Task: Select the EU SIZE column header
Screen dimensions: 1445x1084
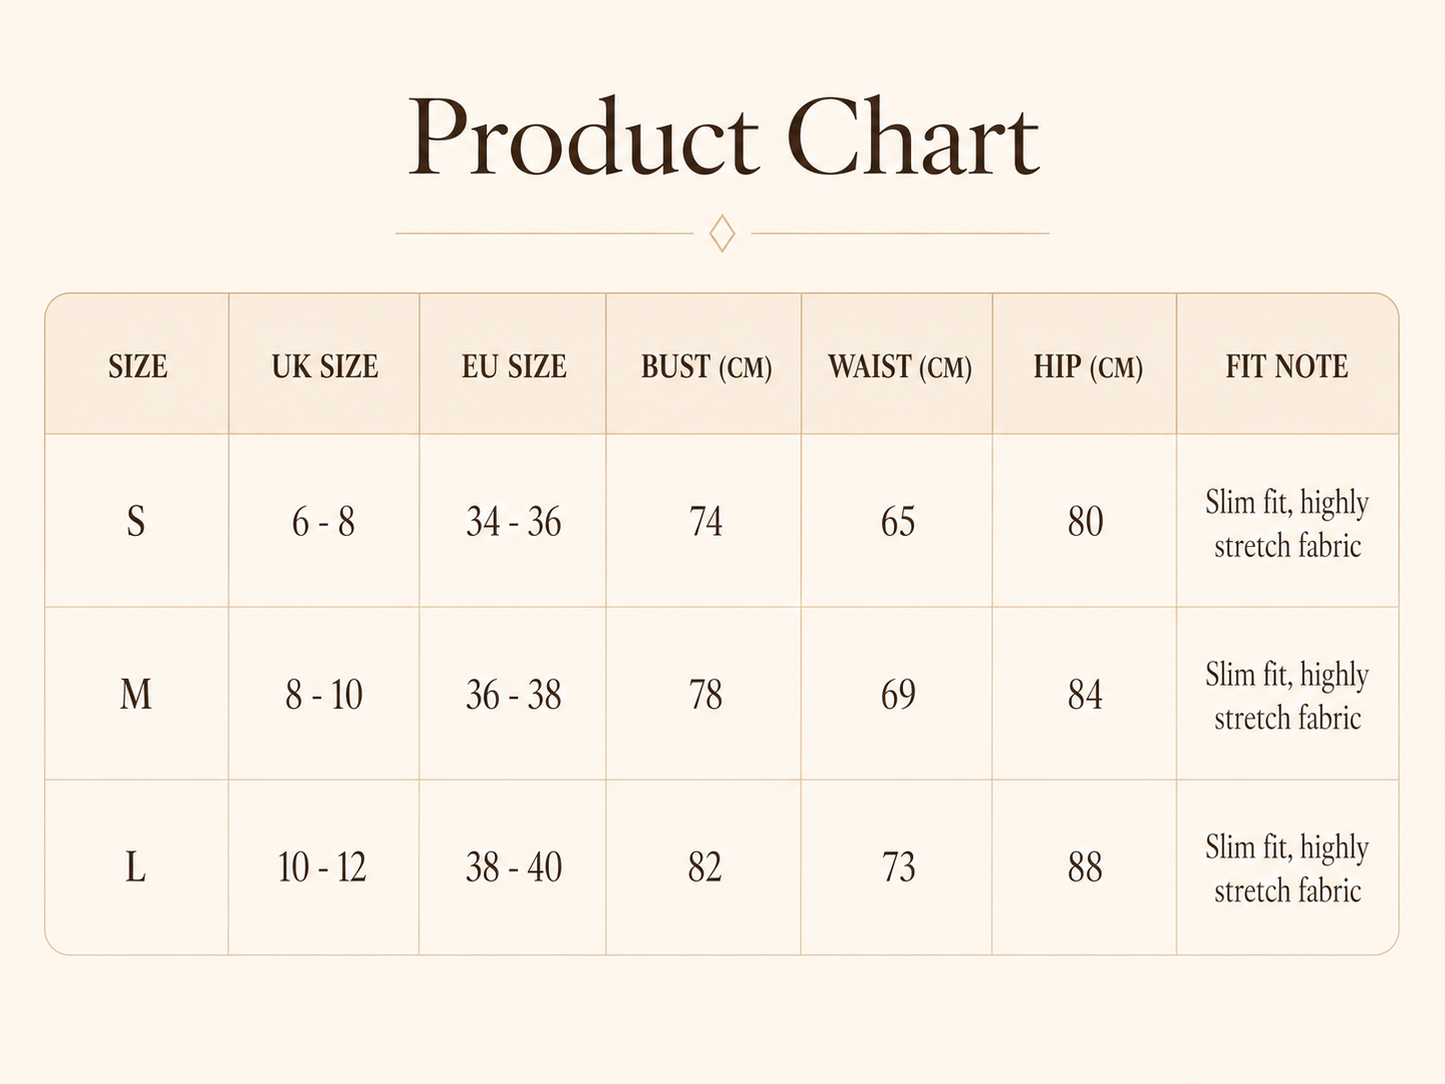Action: 514,366
